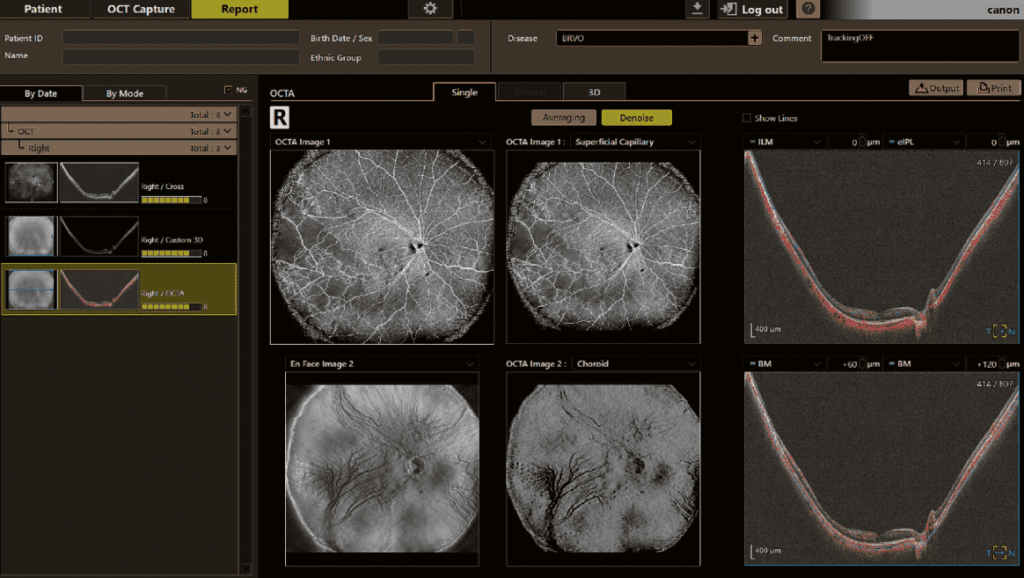This screenshot has width=1024, height=578.
Task: Collapse the Right eye group expander
Action: pos(228,148)
